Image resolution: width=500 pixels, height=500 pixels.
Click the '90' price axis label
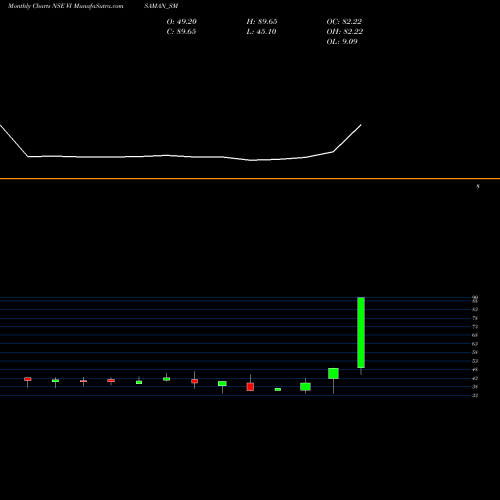[x=475, y=297]
